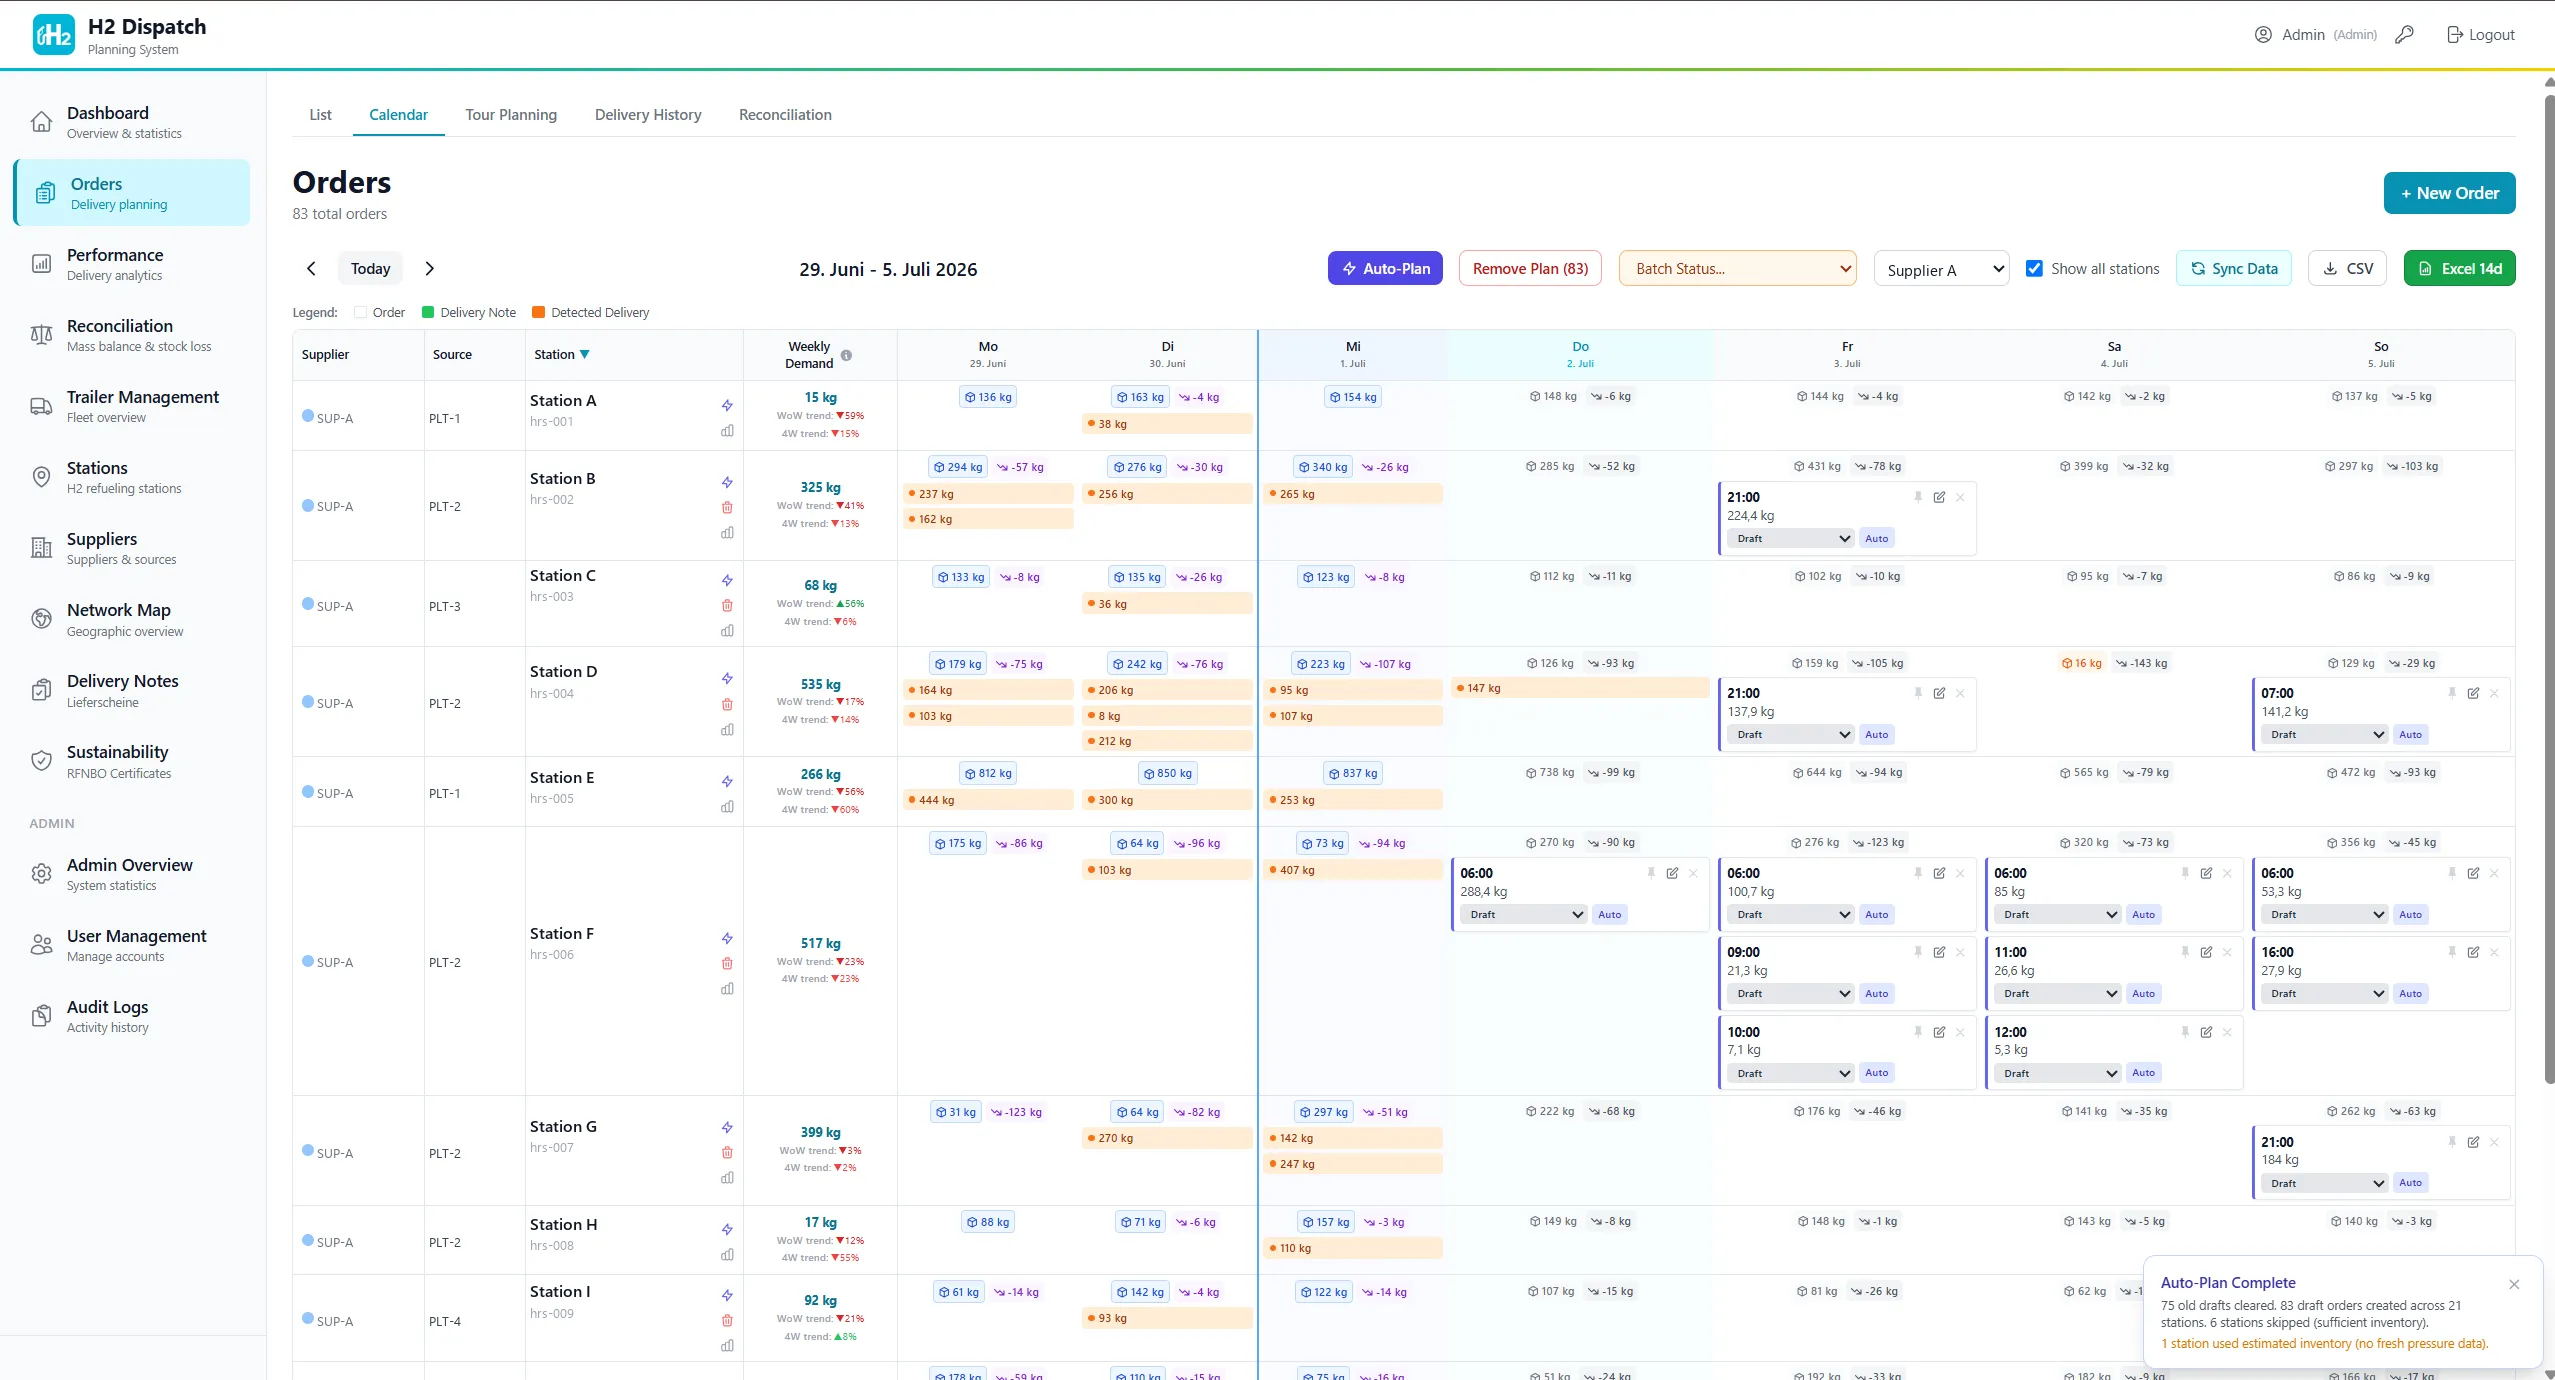
Task: Edit the Station G 184 kg order
Action: click(x=2473, y=1142)
